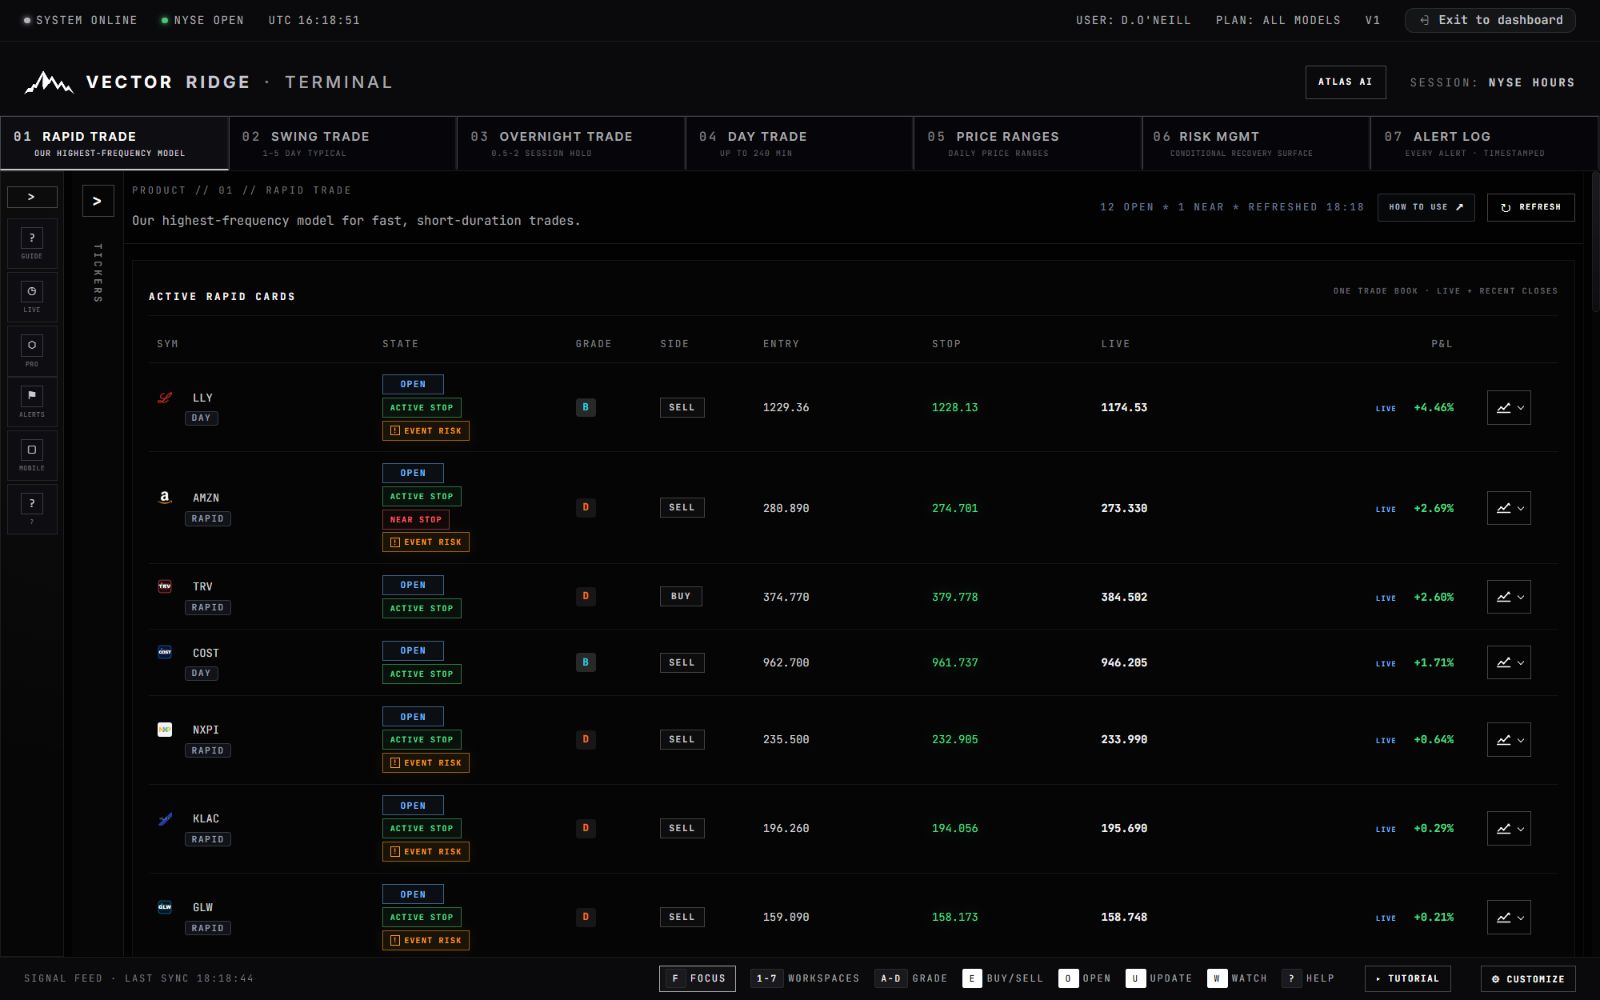
Task: Click the Help shortcut key
Action: (x=1308, y=979)
